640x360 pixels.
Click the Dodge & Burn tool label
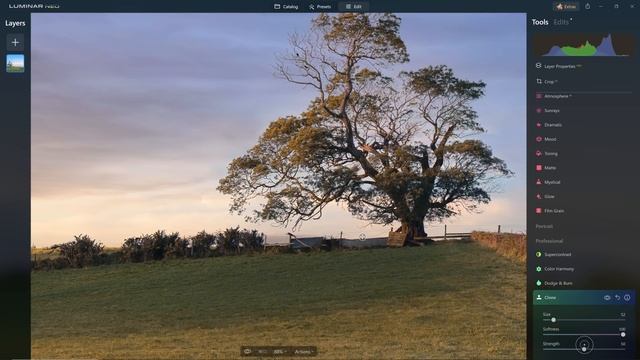point(558,283)
